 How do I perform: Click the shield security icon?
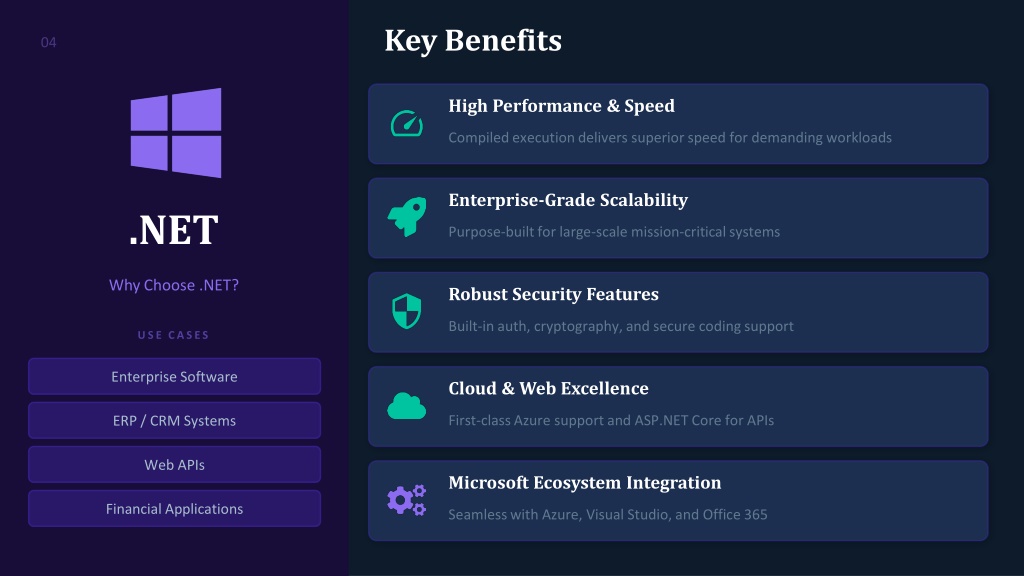coord(406,312)
